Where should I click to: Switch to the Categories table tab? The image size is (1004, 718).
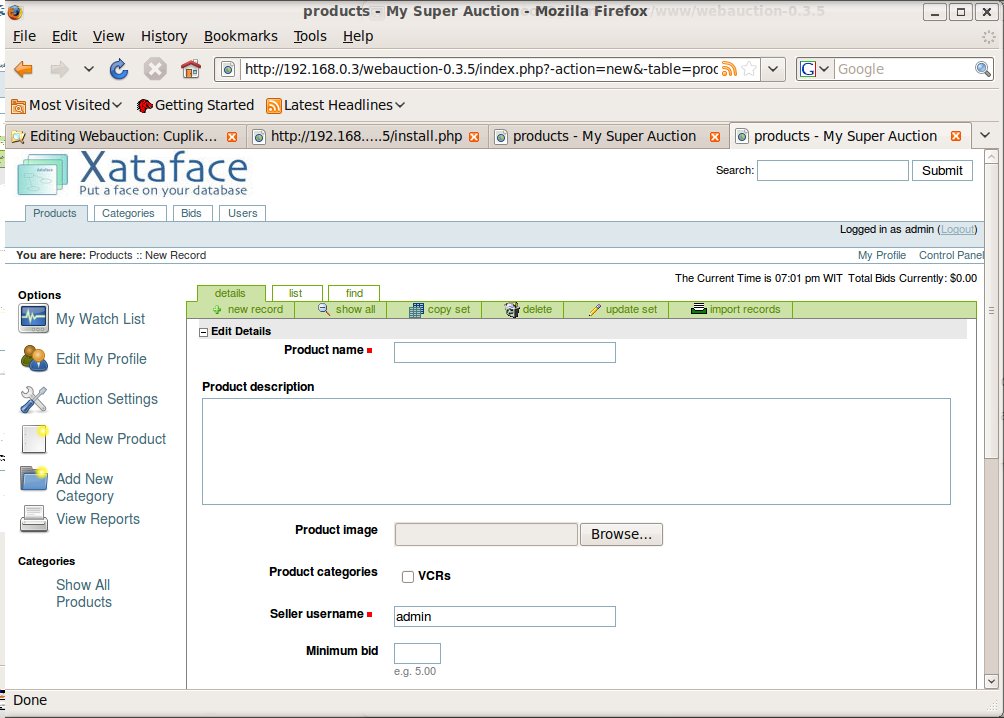click(x=128, y=213)
